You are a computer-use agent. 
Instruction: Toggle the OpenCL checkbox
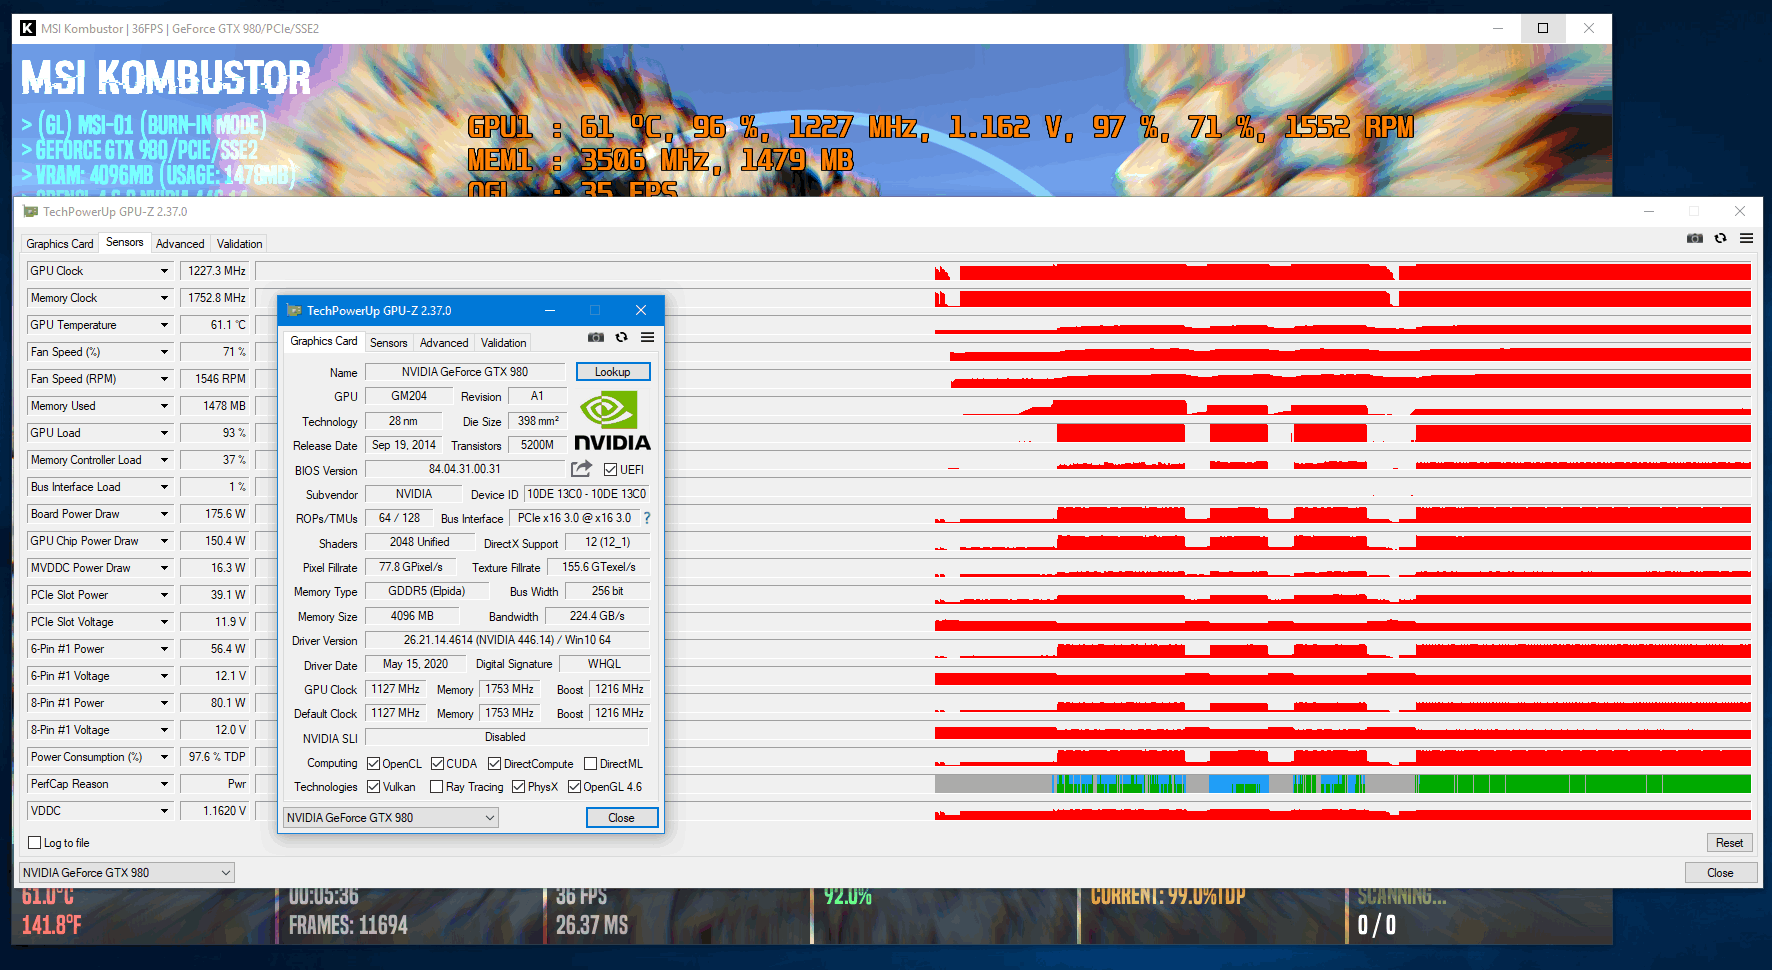373,763
